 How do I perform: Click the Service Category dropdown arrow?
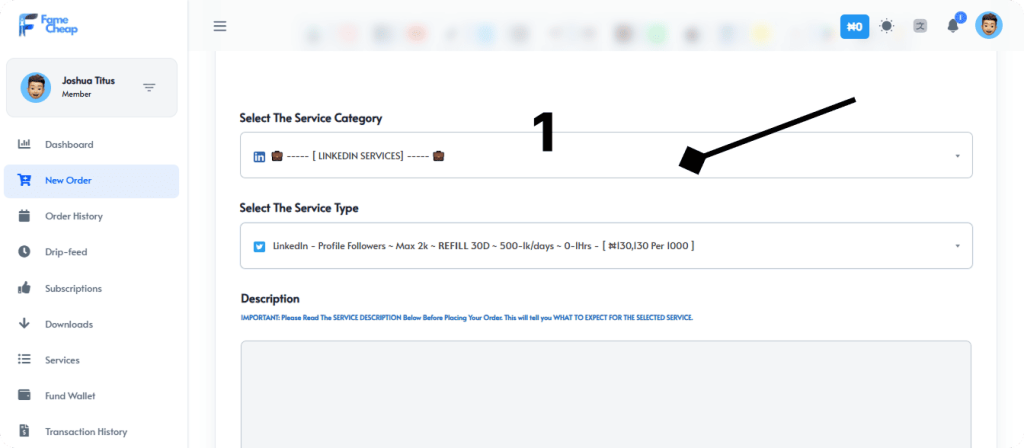coord(957,156)
